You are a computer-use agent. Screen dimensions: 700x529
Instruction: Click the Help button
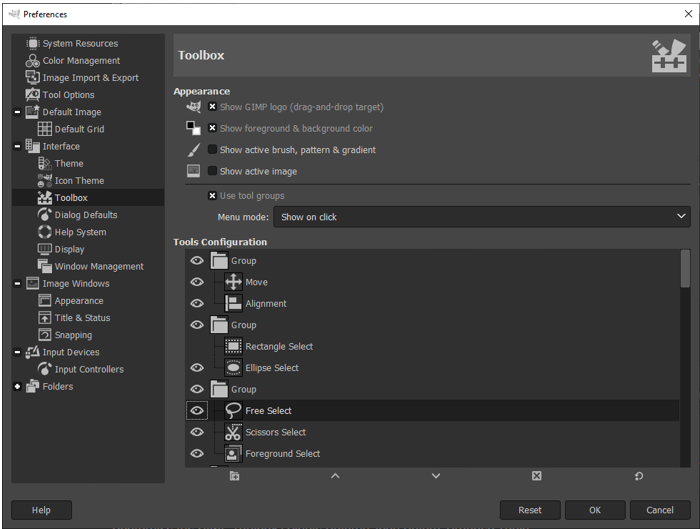pos(41,510)
